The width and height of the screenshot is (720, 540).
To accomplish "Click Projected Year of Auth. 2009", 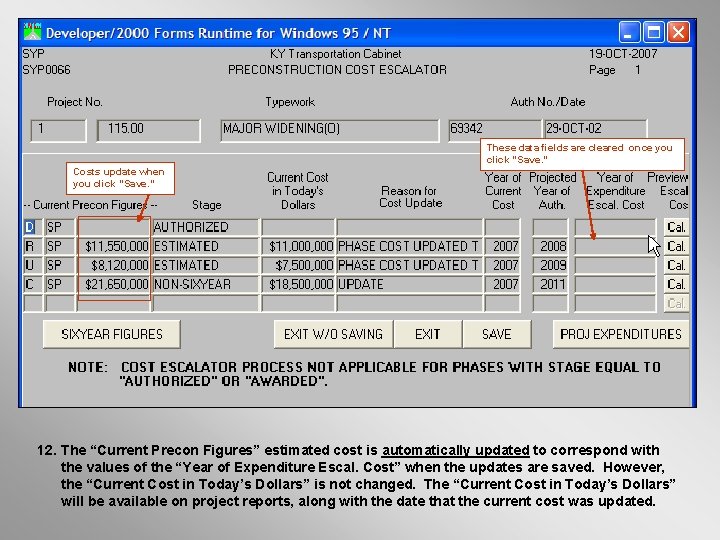I will [x=550, y=265].
